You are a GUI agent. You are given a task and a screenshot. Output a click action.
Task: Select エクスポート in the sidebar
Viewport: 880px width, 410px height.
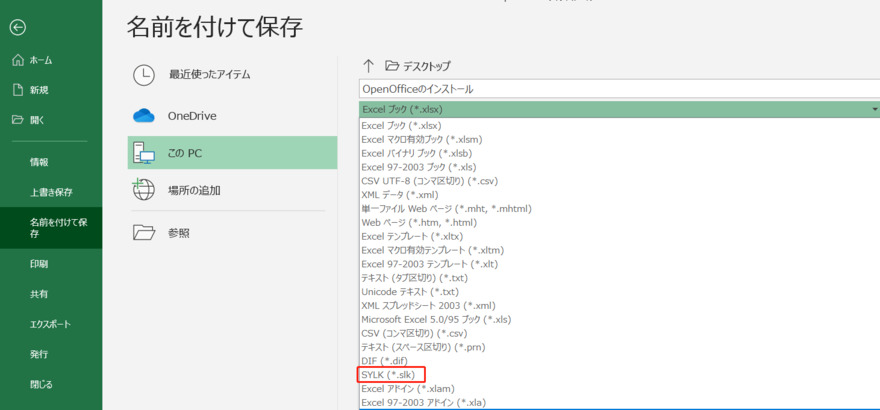(x=51, y=324)
